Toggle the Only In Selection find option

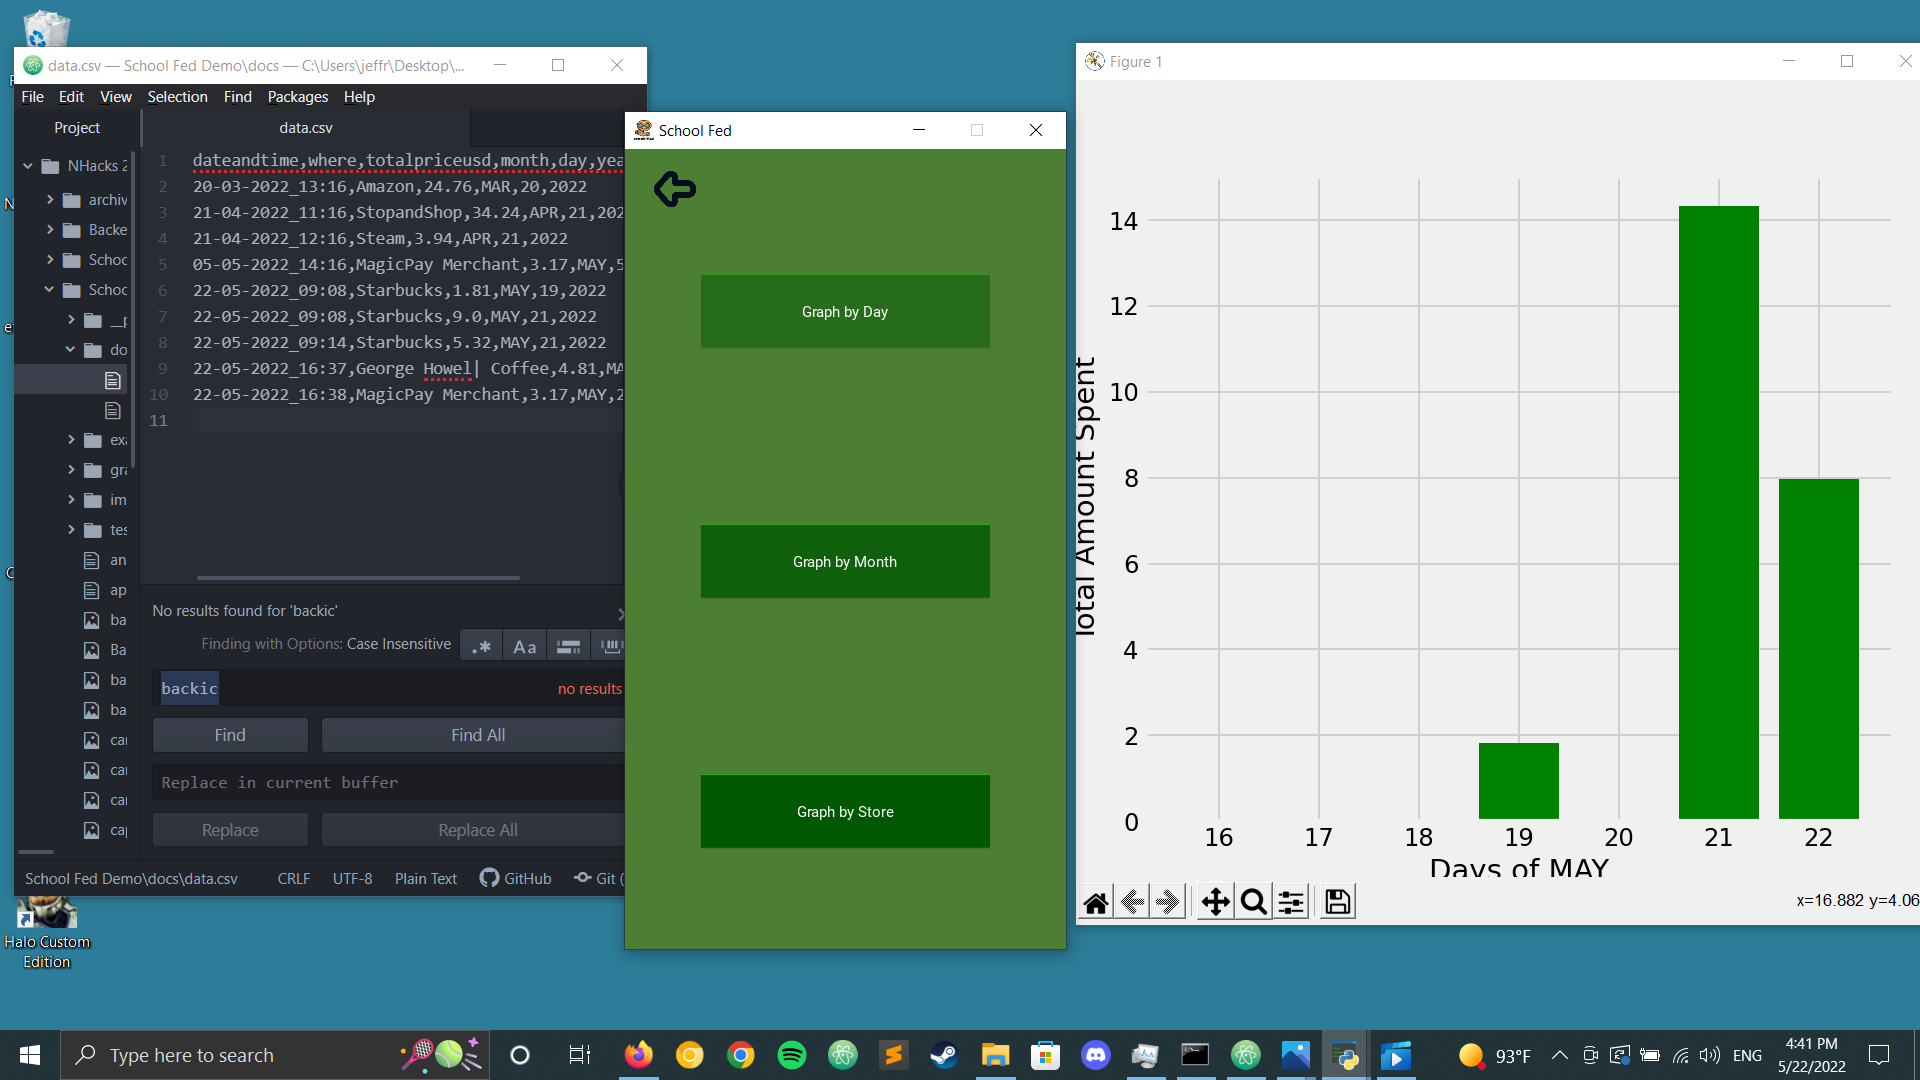click(568, 646)
